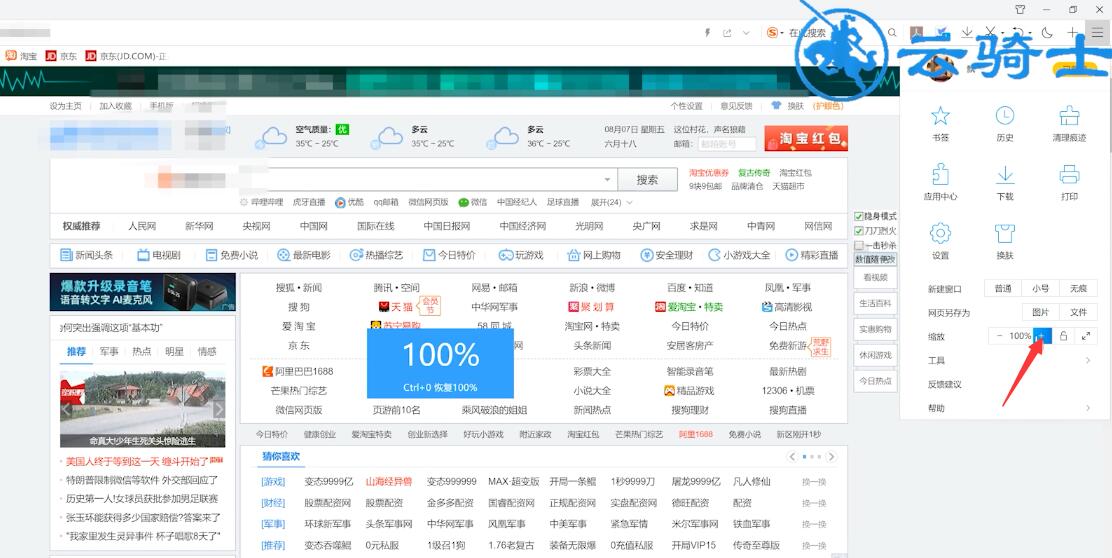Viewport: 1112px width, 558px height.
Task: Click the 打印 print icon
Action: tap(1069, 182)
